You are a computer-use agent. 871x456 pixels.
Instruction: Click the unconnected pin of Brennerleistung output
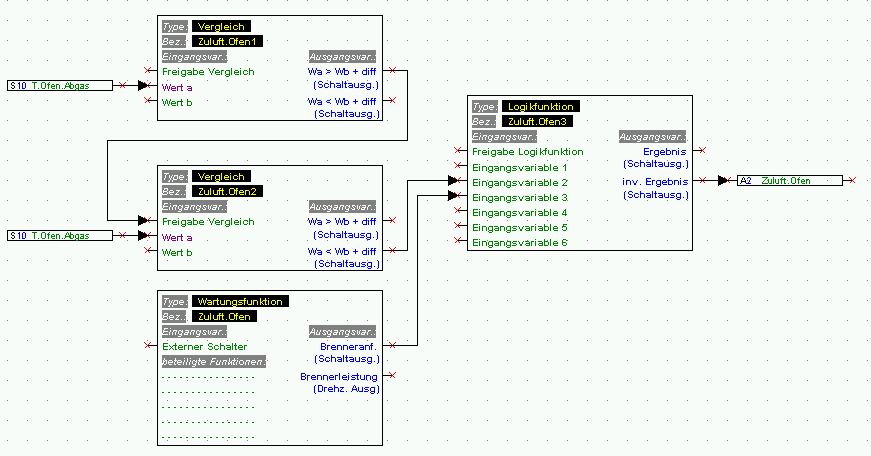click(392, 375)
